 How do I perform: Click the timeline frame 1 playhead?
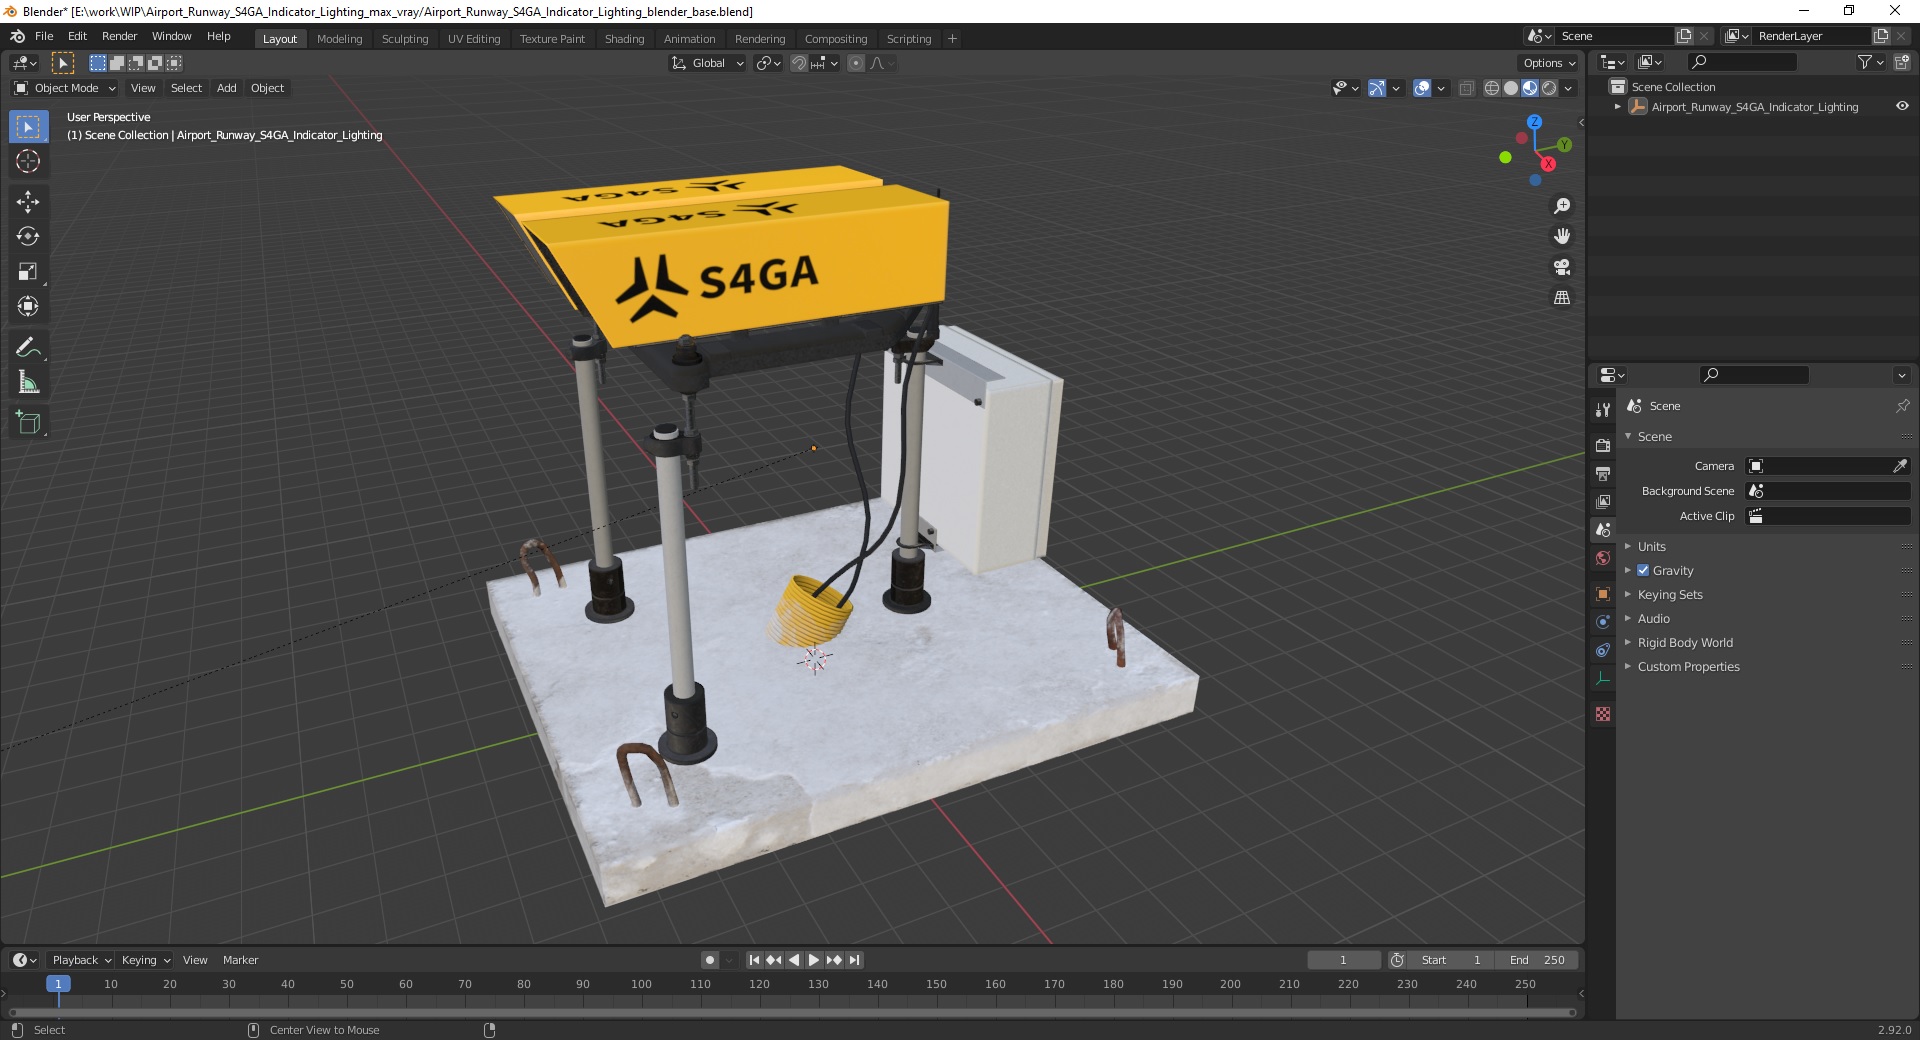(58, 984)
